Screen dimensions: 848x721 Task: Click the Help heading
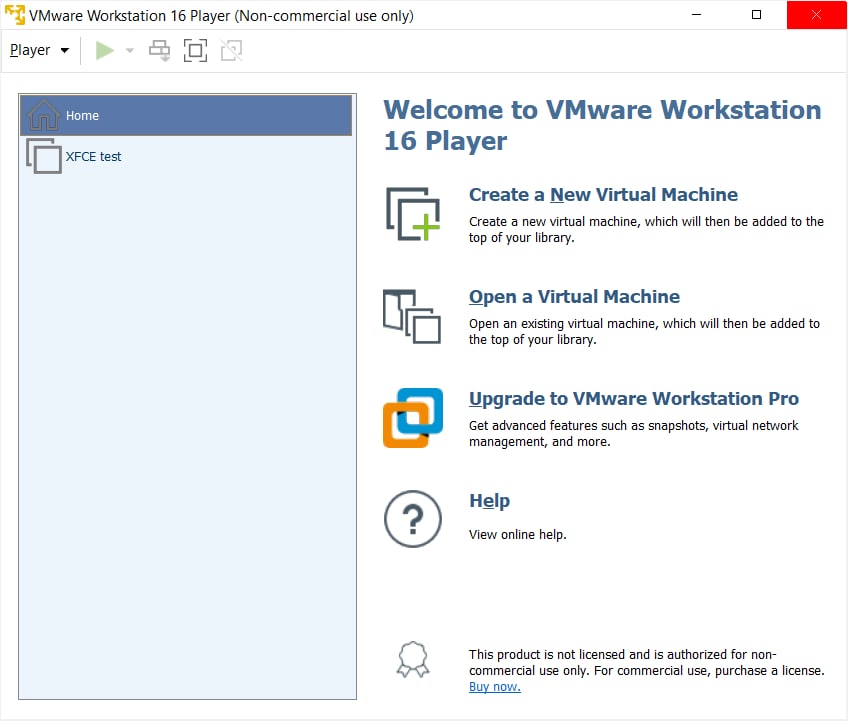point(489,501)
